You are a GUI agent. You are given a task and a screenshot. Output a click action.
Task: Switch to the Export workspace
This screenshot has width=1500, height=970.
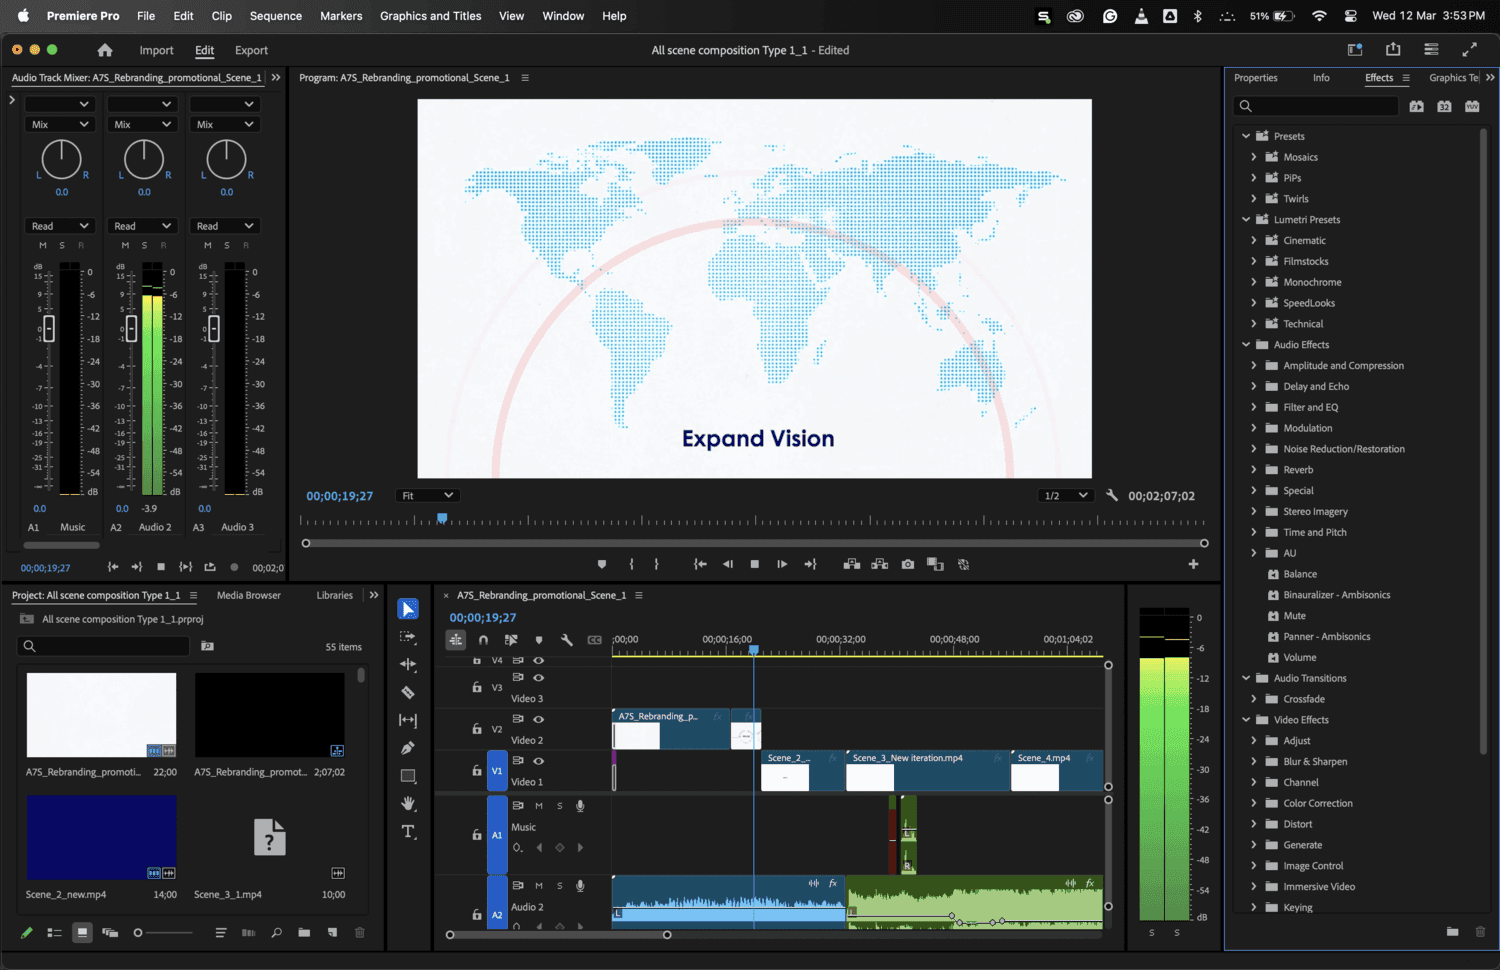251,50
